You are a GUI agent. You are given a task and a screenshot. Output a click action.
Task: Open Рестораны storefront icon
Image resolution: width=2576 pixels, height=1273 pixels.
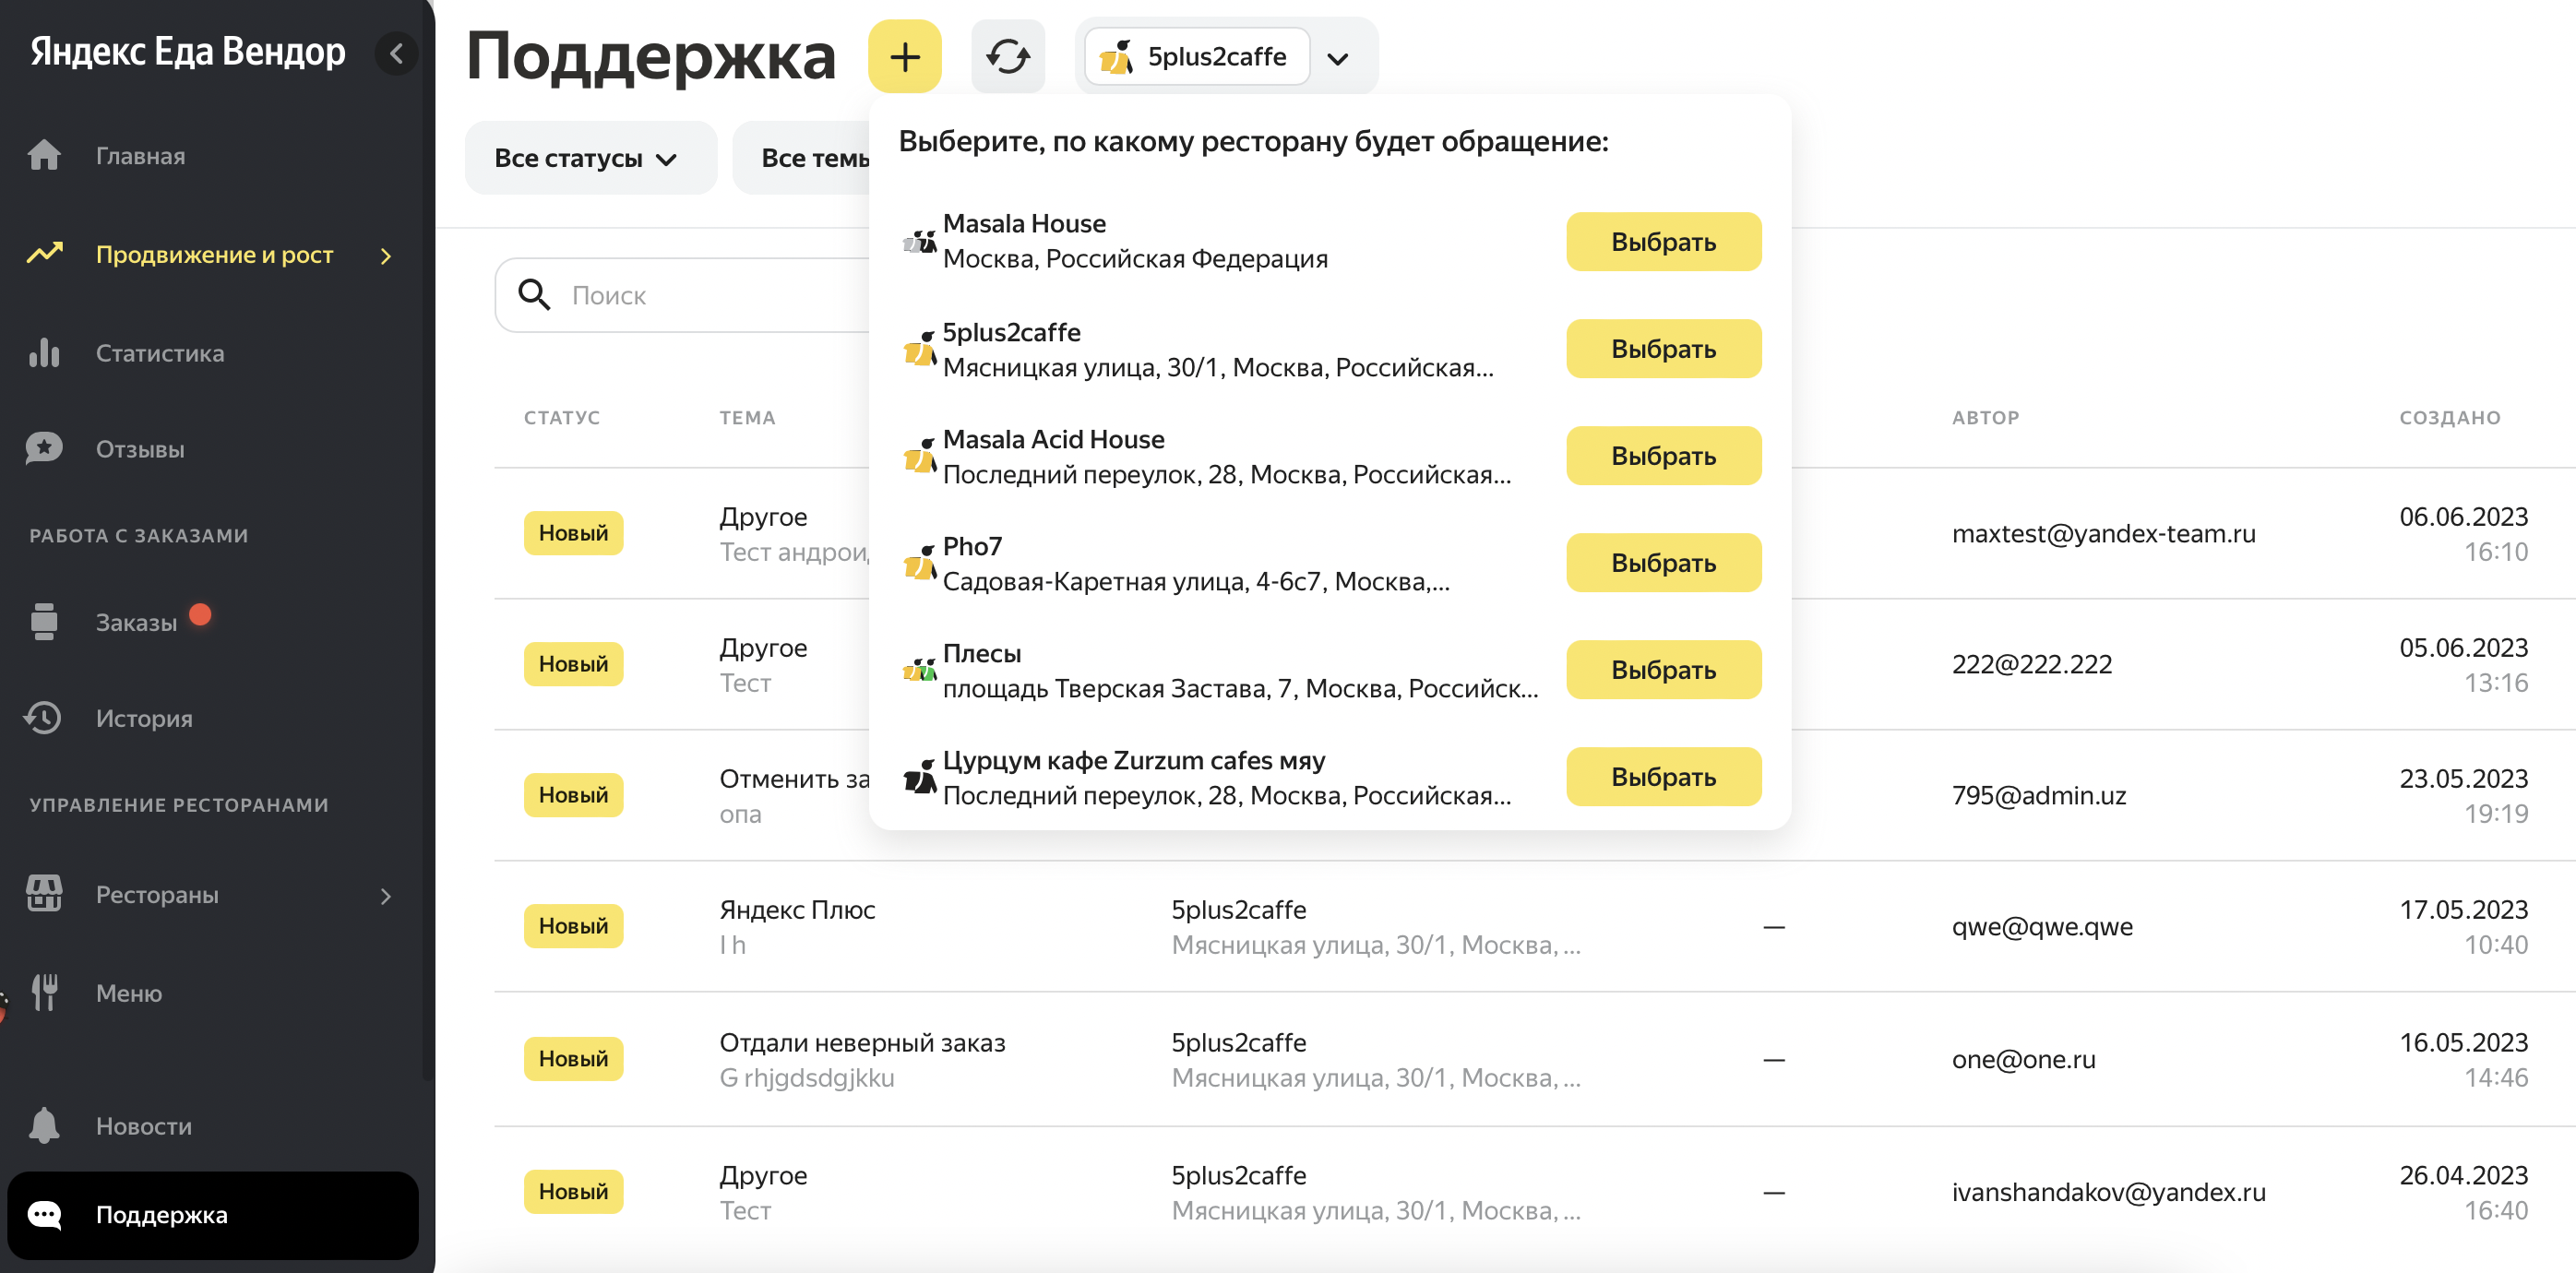[44, 894]
